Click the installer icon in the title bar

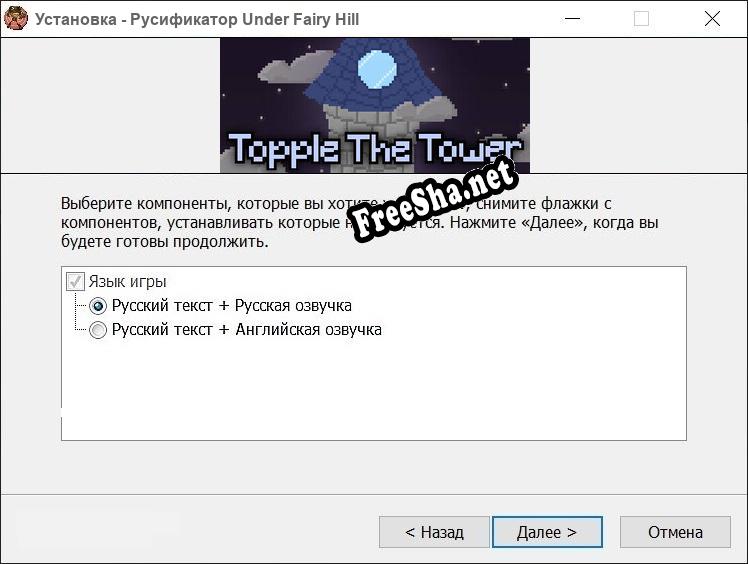coord(16,19)
